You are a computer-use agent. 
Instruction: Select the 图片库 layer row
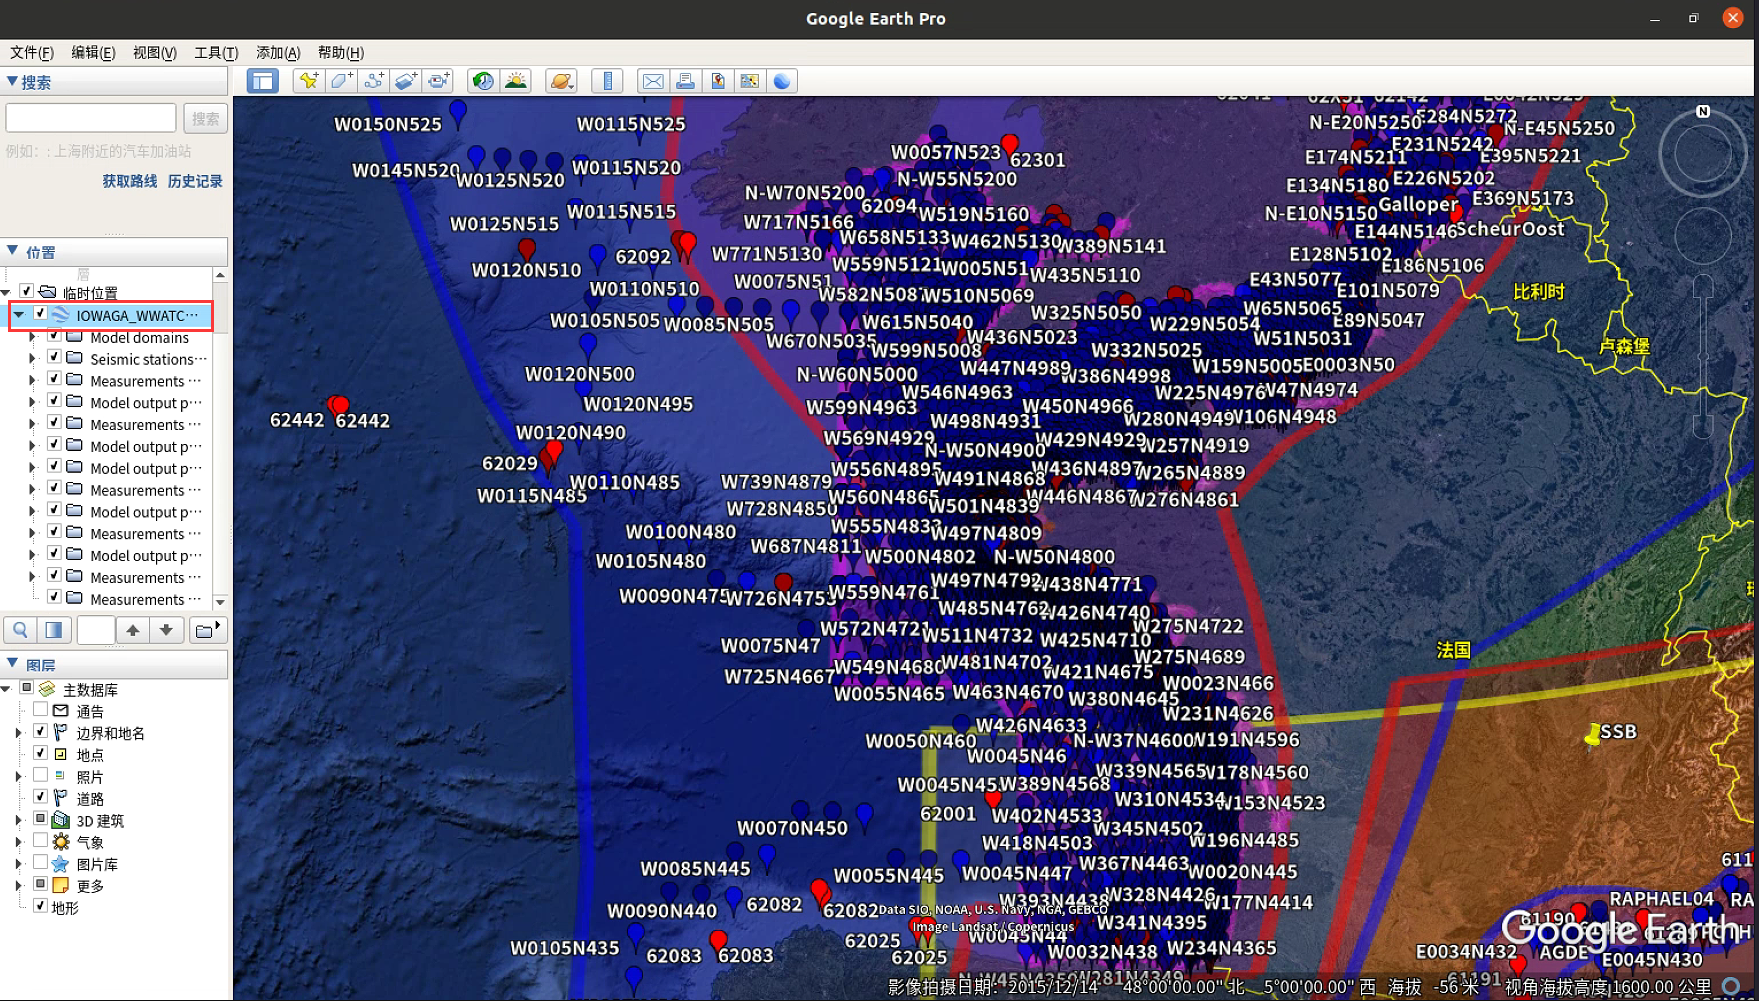click(97, 864)
